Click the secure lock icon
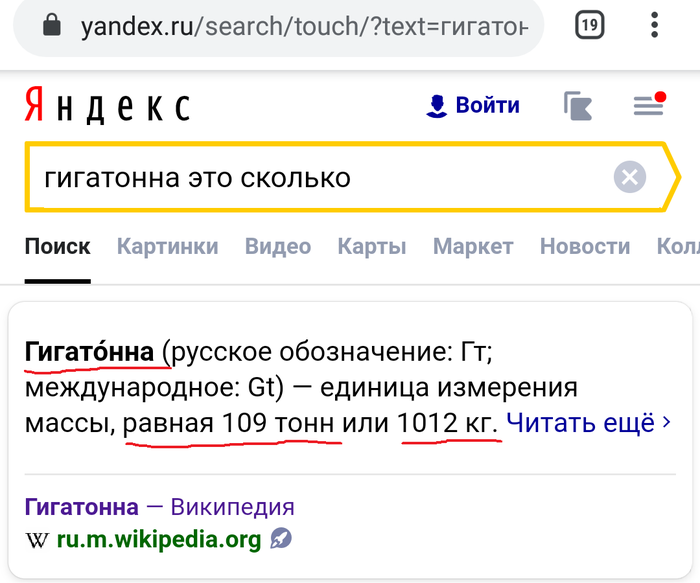This screenshot has width=700, height=583. [x=54, y=25]
